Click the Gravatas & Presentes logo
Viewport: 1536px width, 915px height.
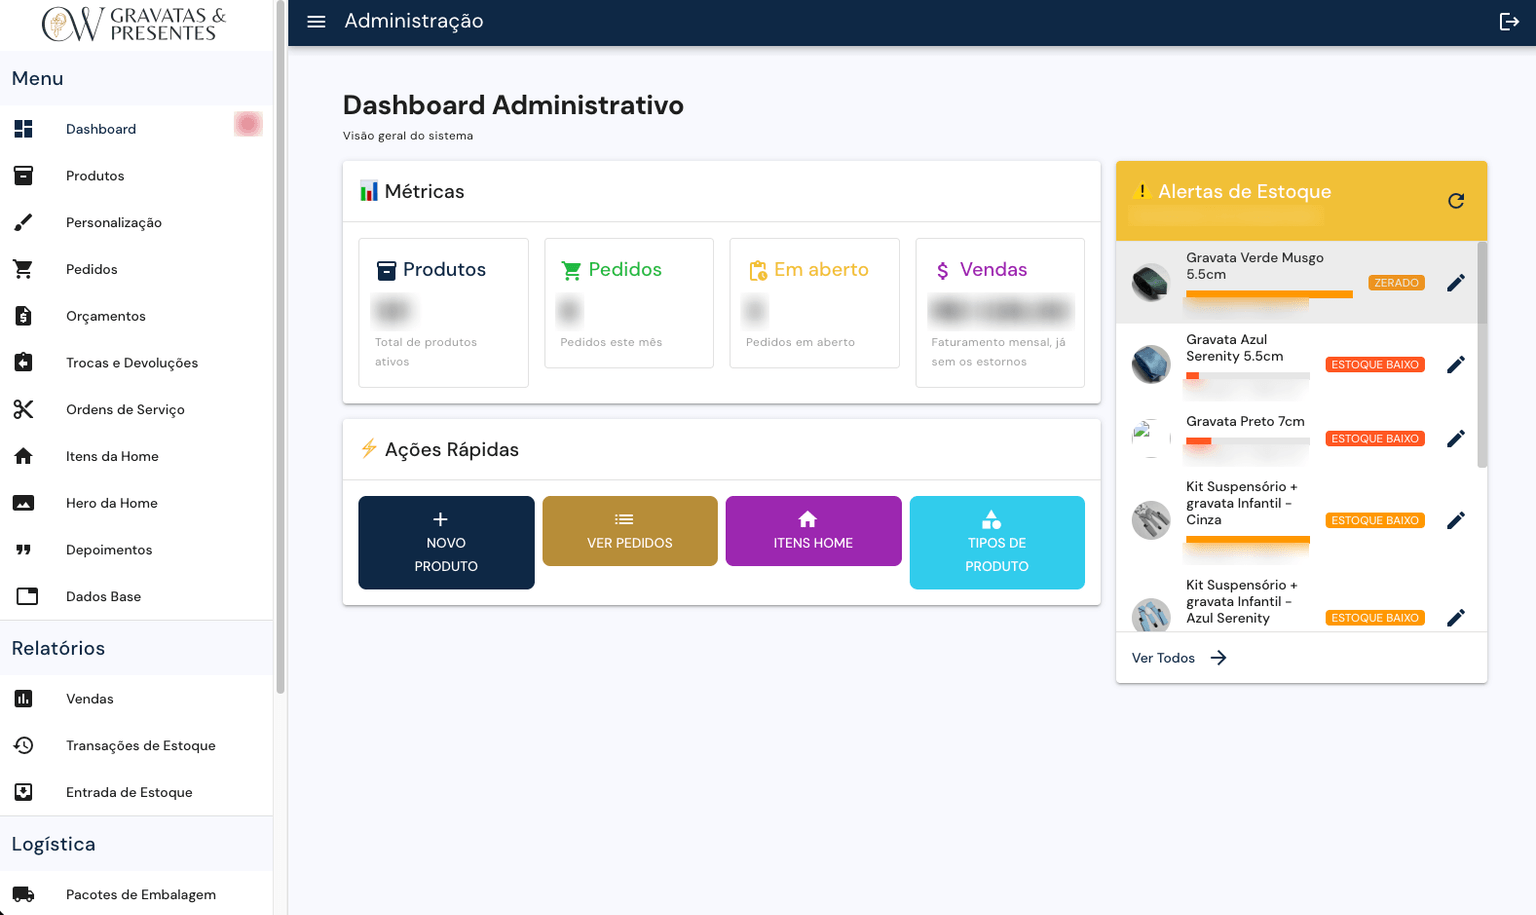pyautogui.click(x=135, y=24)
